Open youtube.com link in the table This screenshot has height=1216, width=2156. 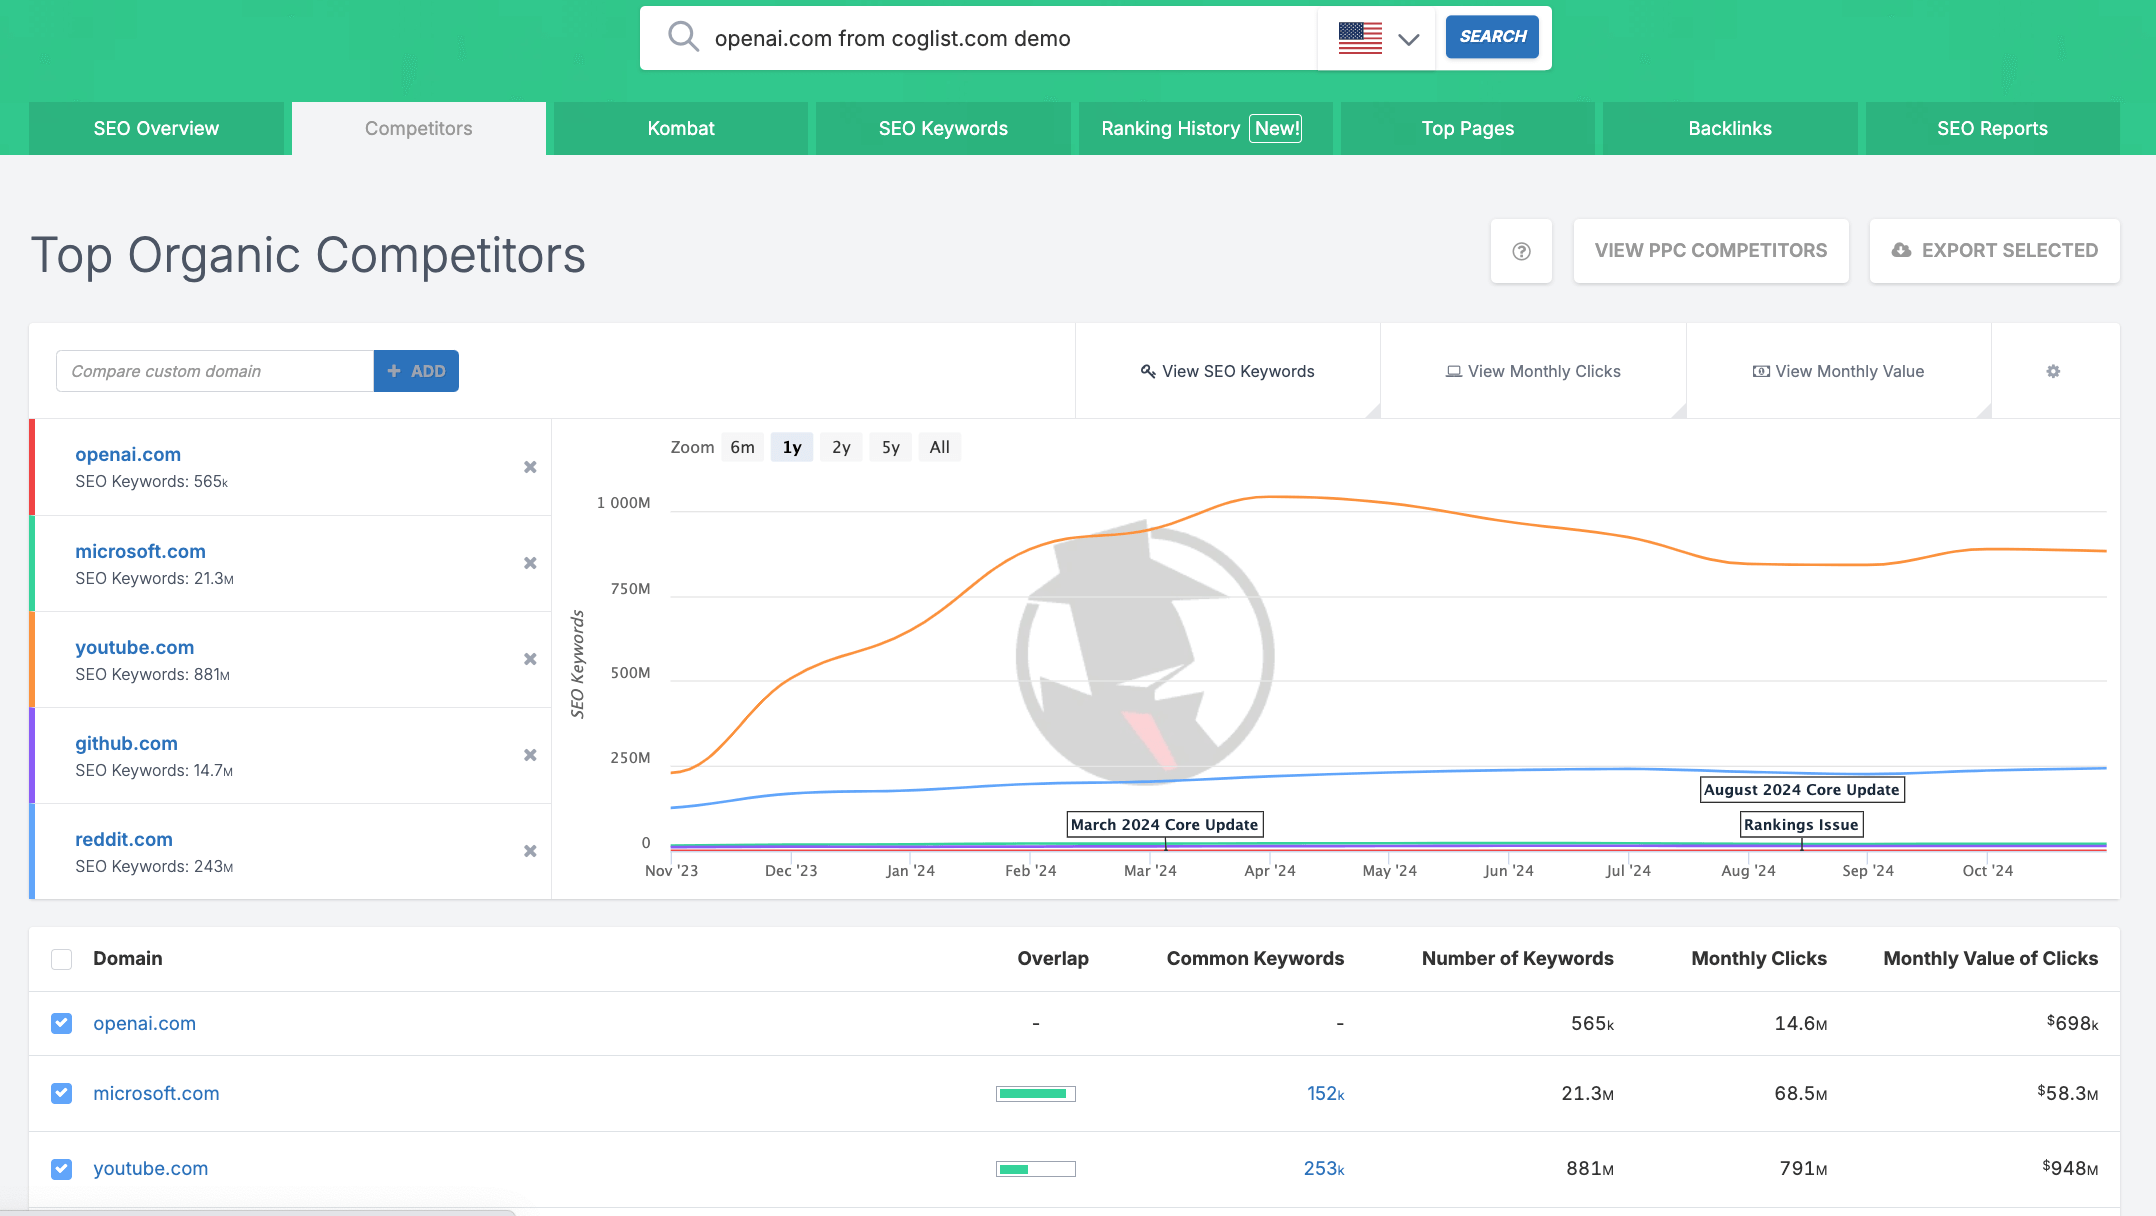click(150, 1168)
